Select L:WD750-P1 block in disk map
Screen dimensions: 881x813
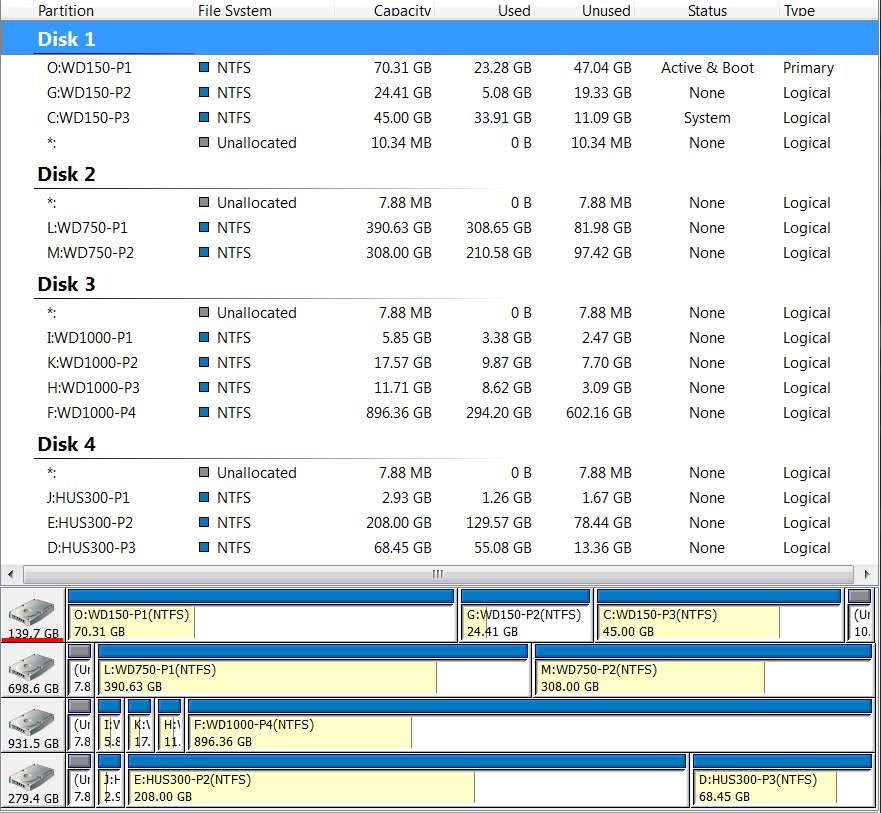tap(313, 670)
